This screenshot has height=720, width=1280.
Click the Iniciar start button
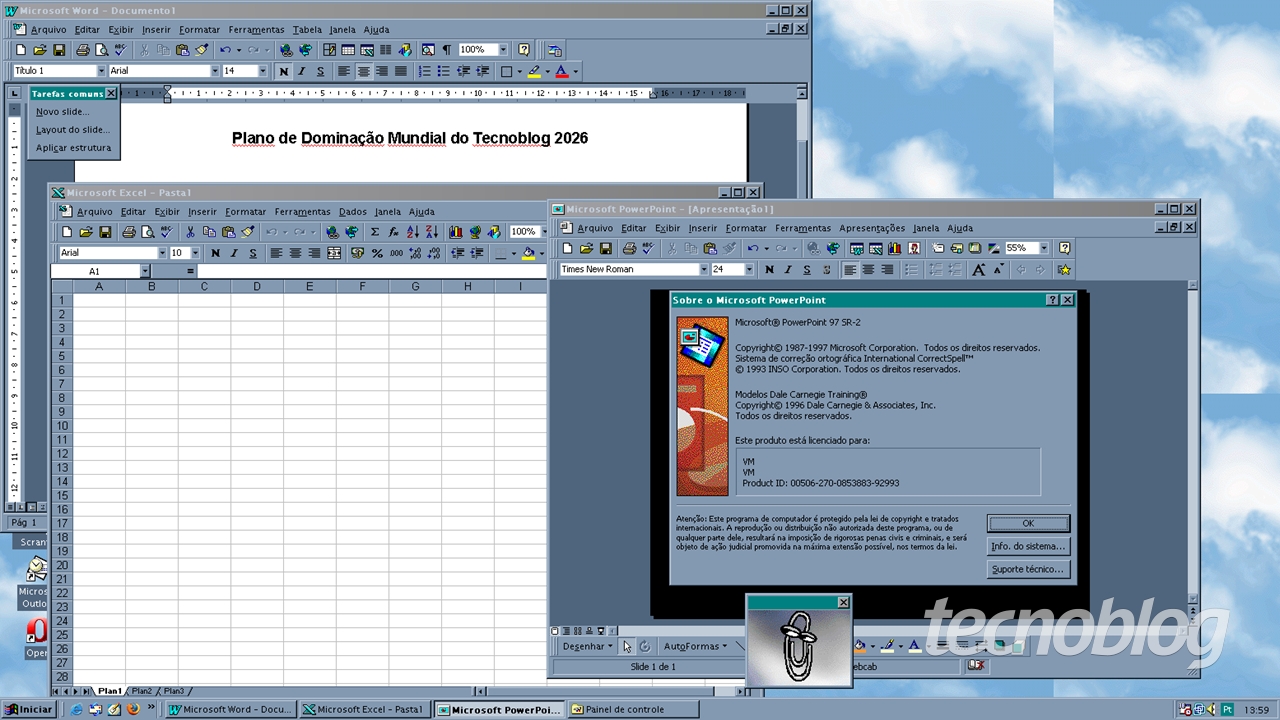coord(30,709)
